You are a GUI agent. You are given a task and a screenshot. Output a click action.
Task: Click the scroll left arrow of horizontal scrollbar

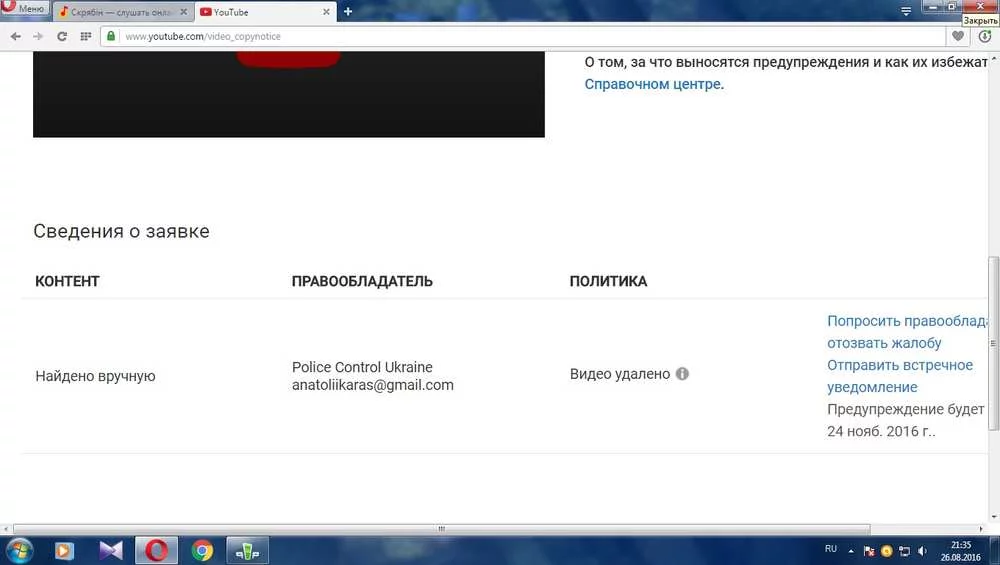click(6, 529)
